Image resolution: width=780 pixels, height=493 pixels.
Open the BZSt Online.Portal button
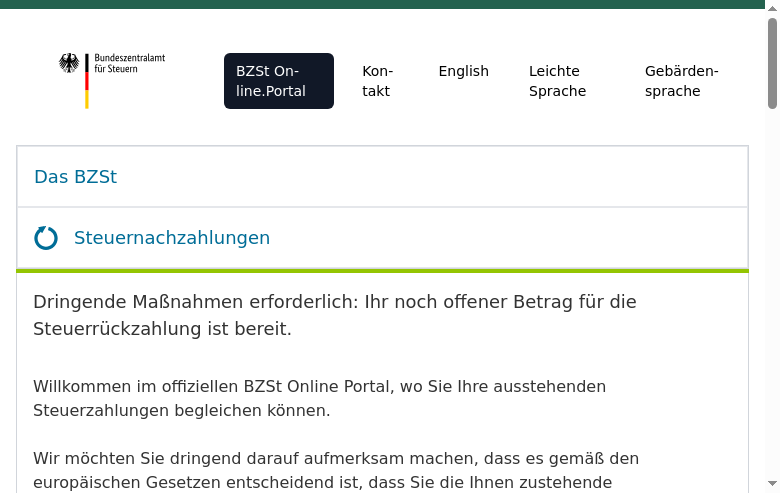click(x=279, y=81)
